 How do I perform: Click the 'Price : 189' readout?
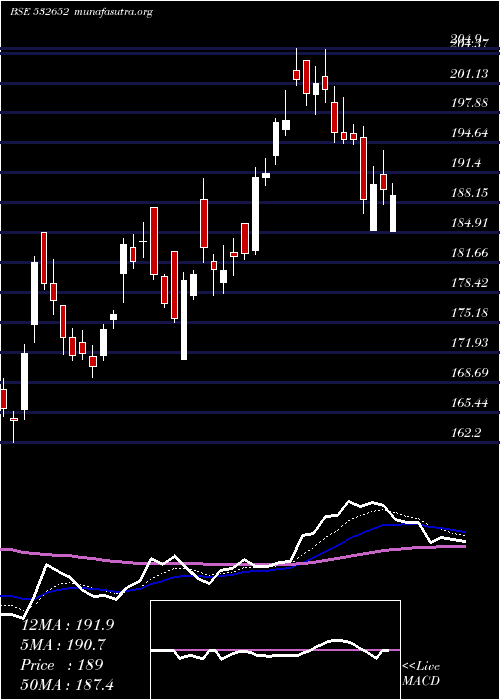(62, 665)
